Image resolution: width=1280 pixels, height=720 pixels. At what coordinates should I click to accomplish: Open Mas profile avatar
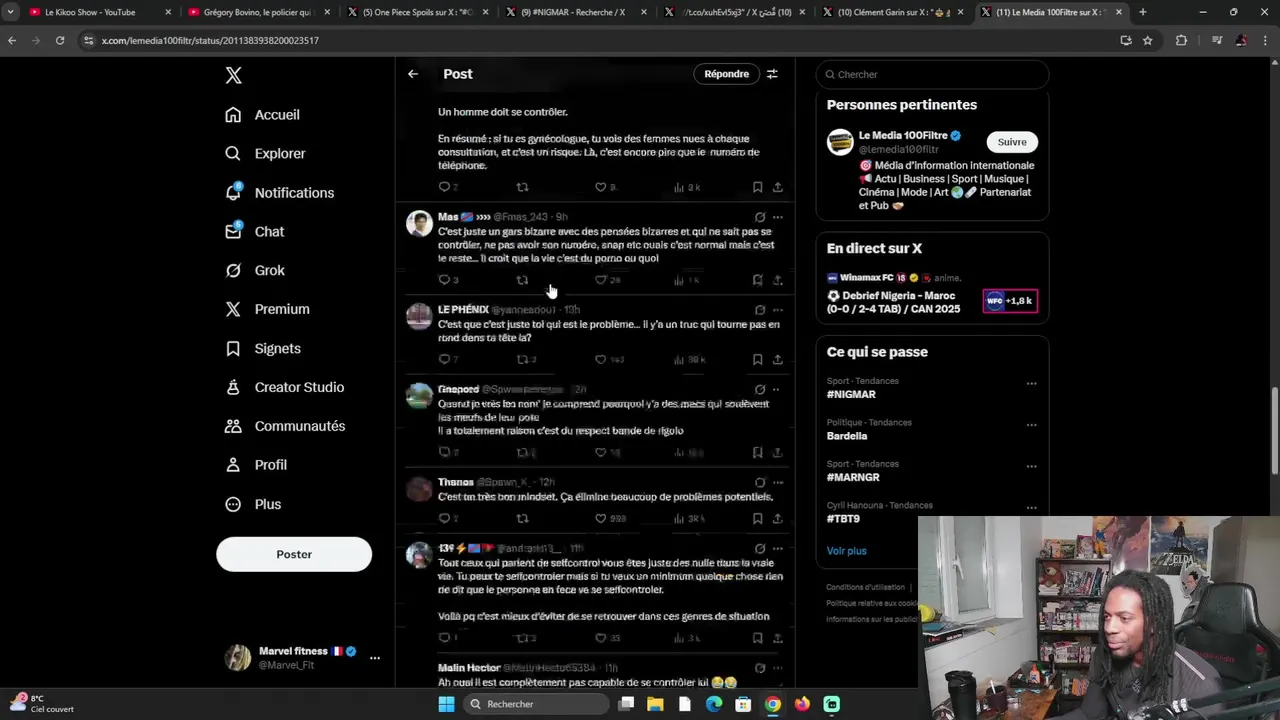[419, 223]
